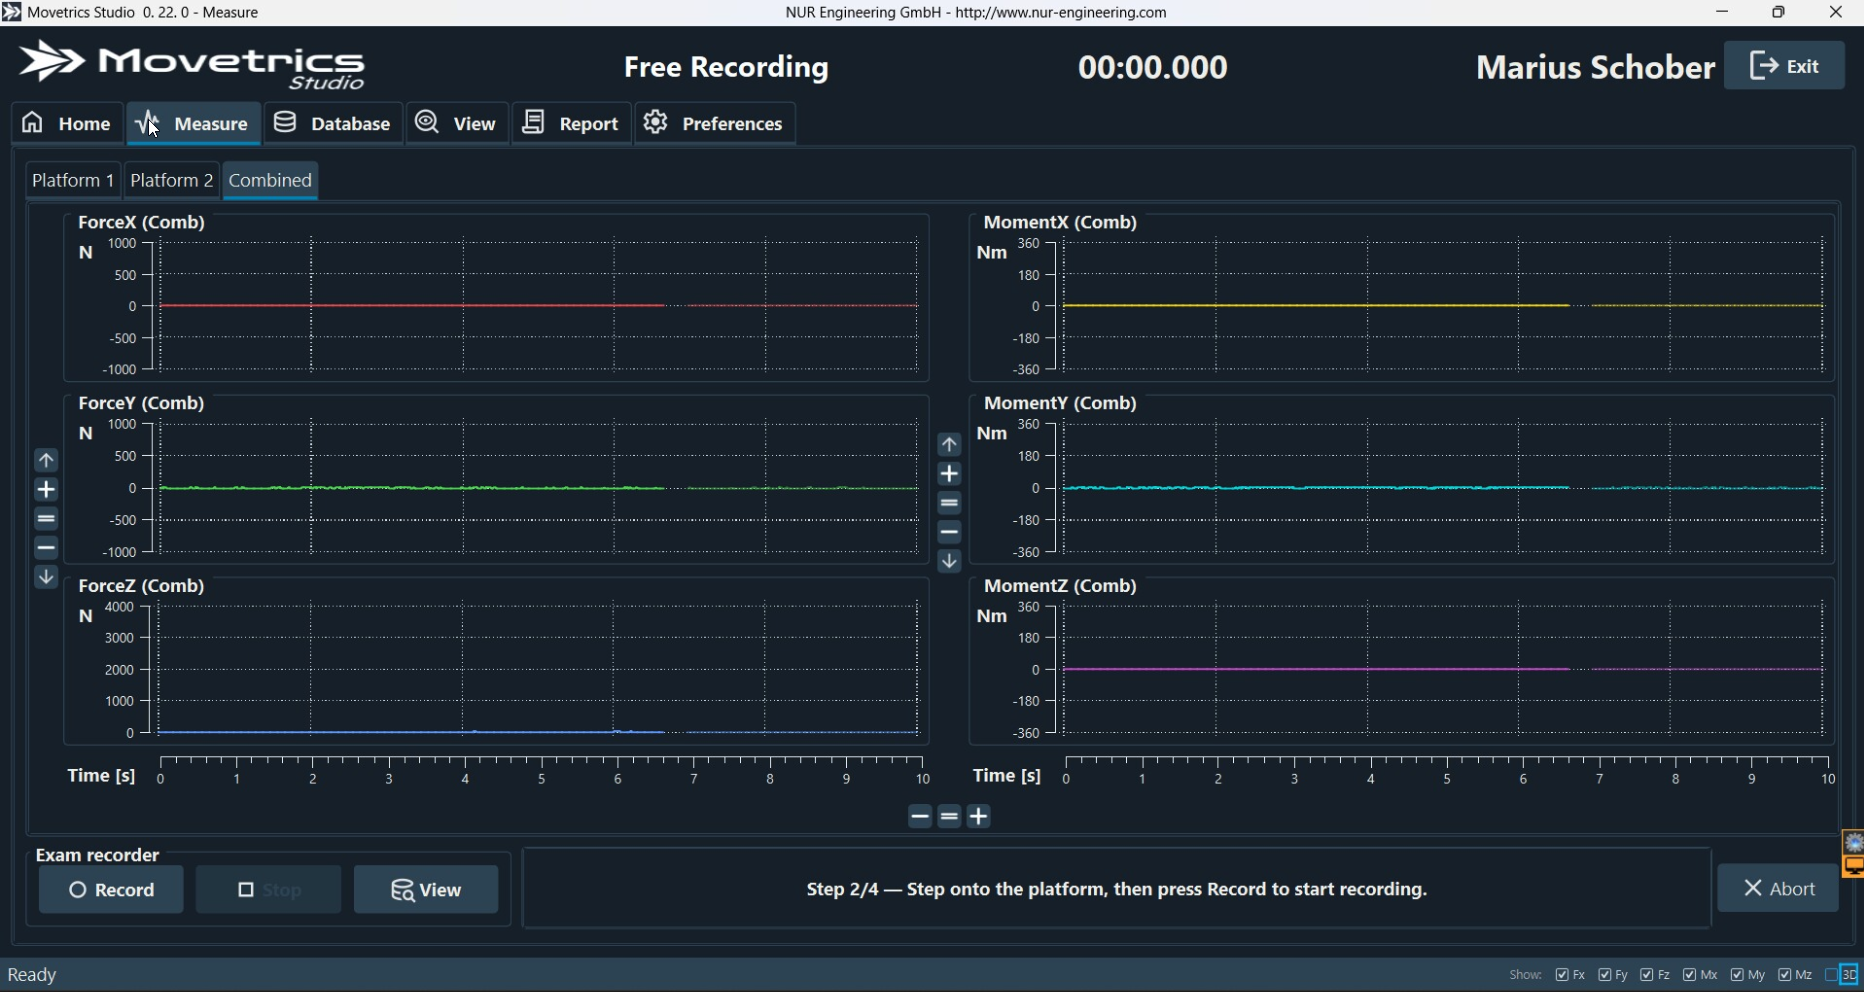1864x992 pixels.
Task: Switch to the Platform 1 tab
Action: 73,180
